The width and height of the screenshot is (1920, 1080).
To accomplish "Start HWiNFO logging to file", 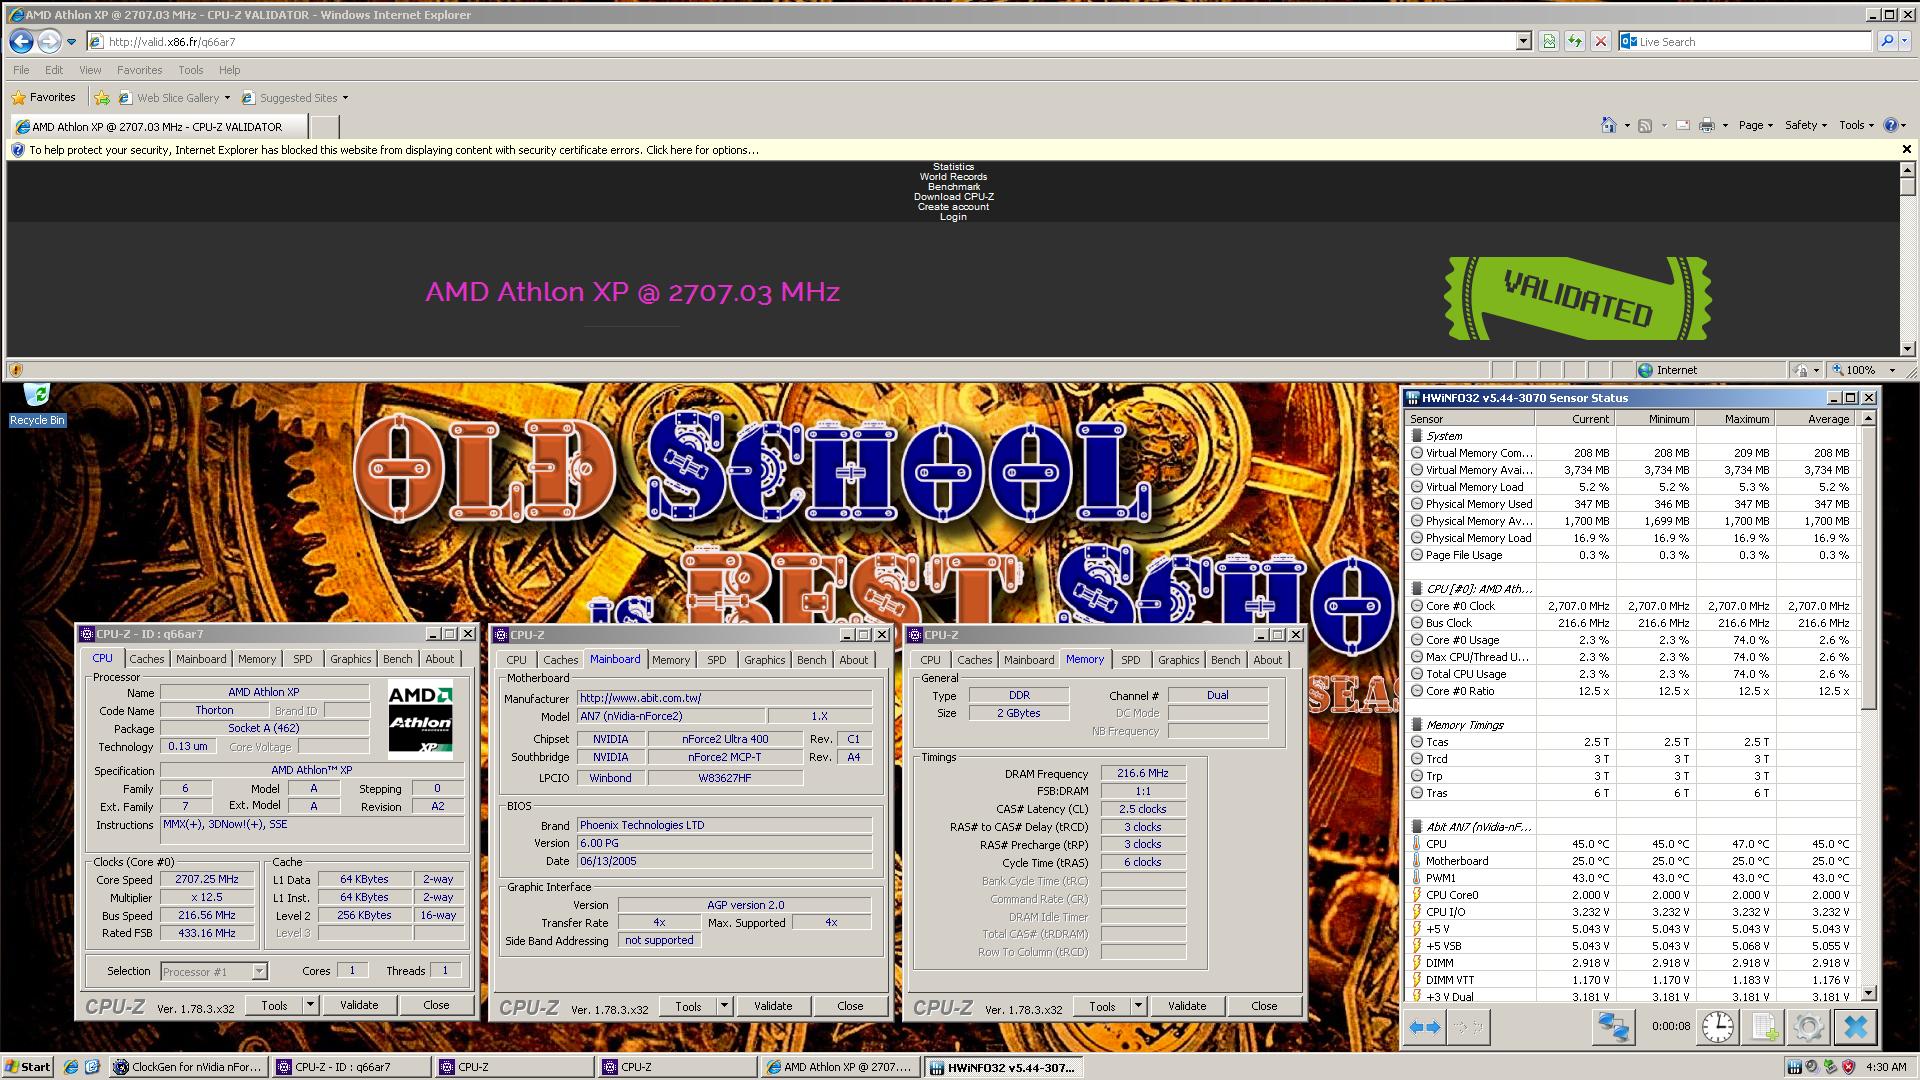I will coord(1763,1027).
